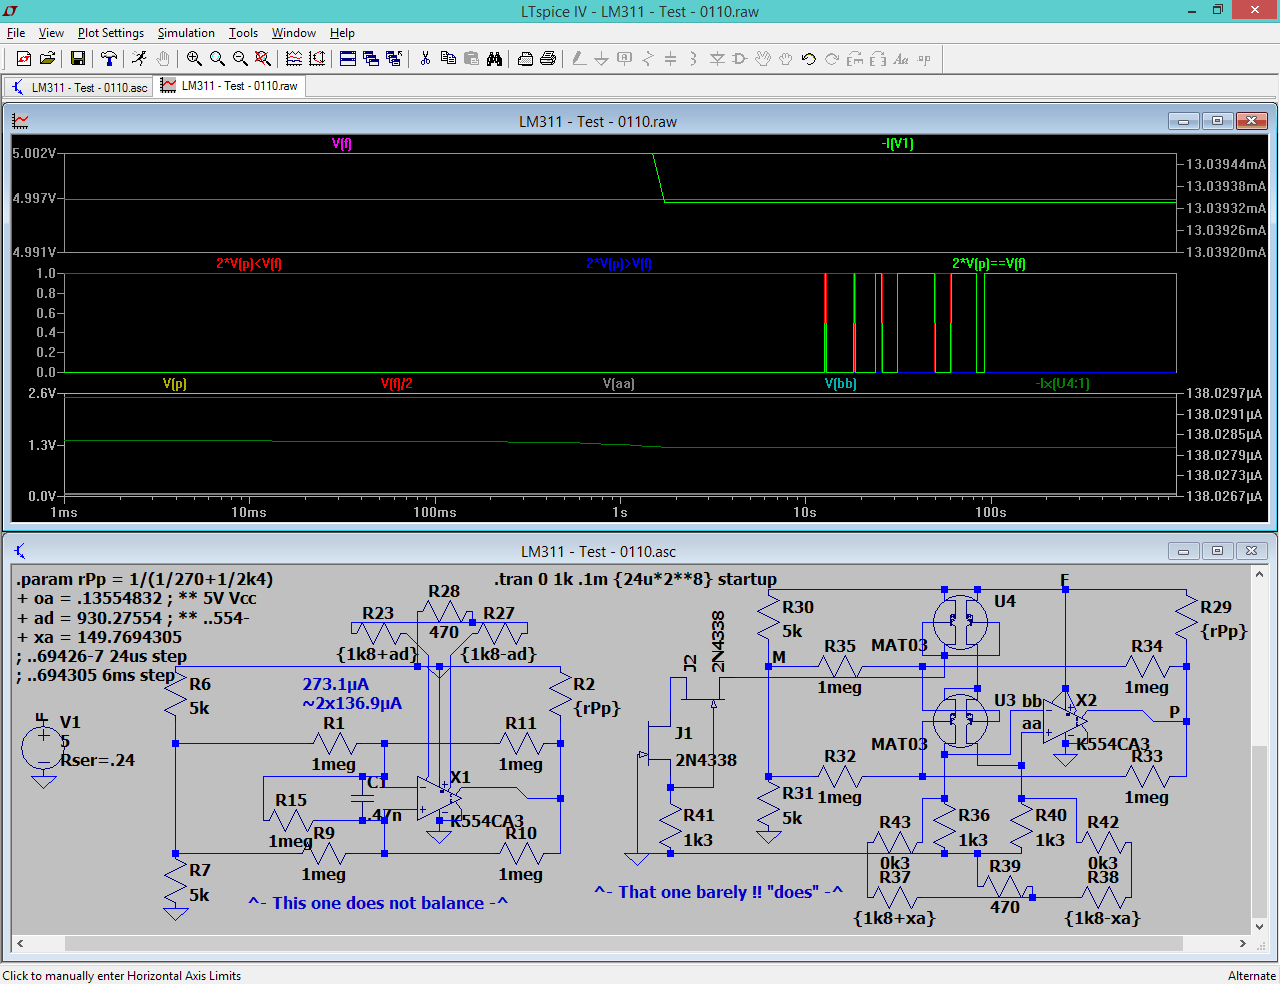1280x984 pixels.
Task: Click the cyan V(bb) trace label
Action: 841,384
